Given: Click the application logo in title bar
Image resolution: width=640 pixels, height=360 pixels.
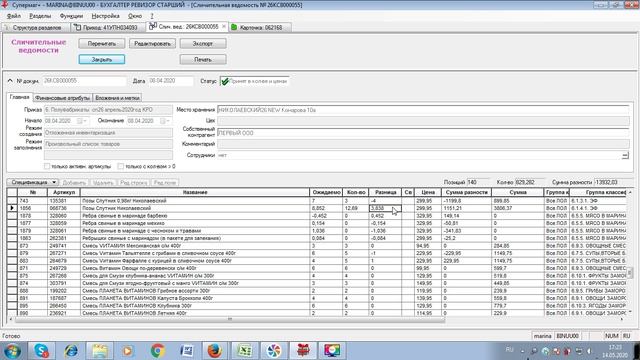Looking at the screenshot, I should (5, 5).
